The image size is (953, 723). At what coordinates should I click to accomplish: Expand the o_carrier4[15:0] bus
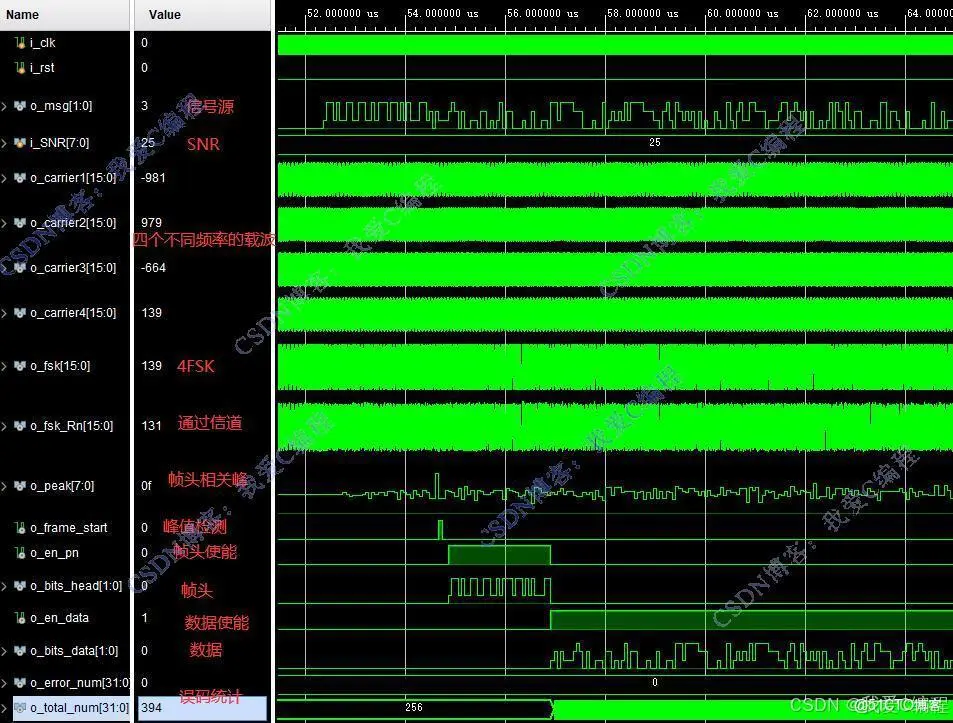pos(4,313)
